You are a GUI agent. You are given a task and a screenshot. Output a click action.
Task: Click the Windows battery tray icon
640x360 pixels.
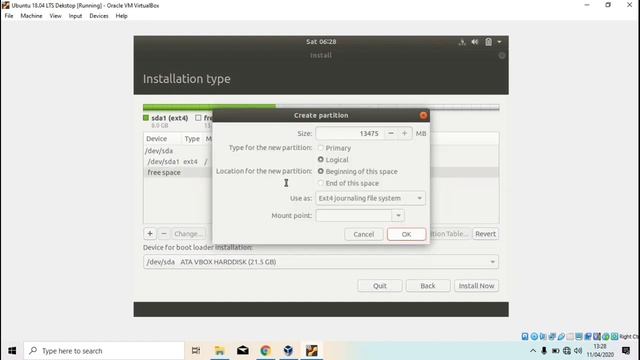(556, 351)
